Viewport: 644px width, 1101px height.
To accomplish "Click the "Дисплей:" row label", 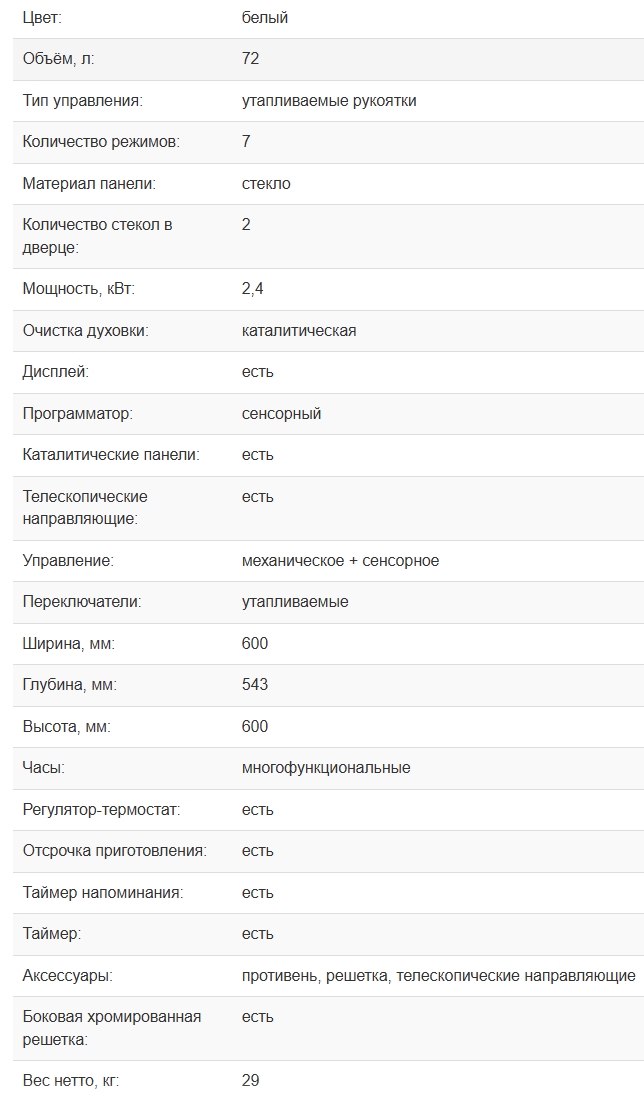I will [56, 372].
